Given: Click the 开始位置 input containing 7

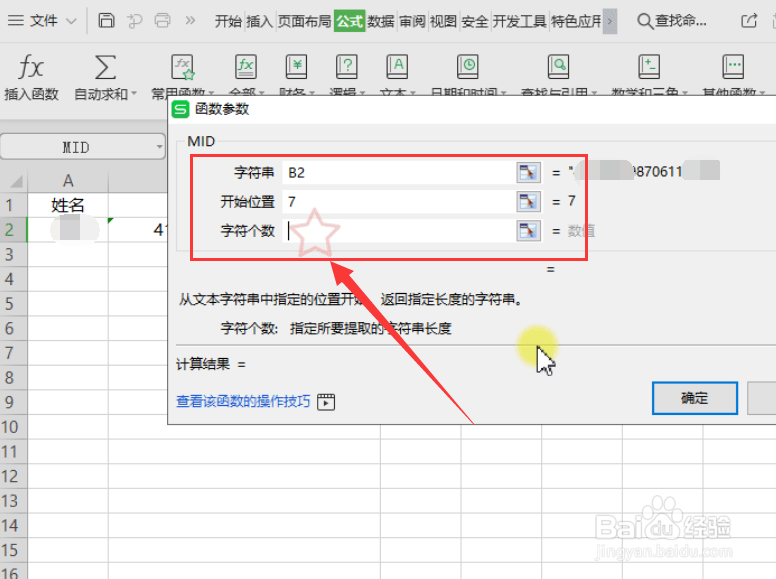Looking at the screenshot, I should pyautogui.click(x=399, y=202).
